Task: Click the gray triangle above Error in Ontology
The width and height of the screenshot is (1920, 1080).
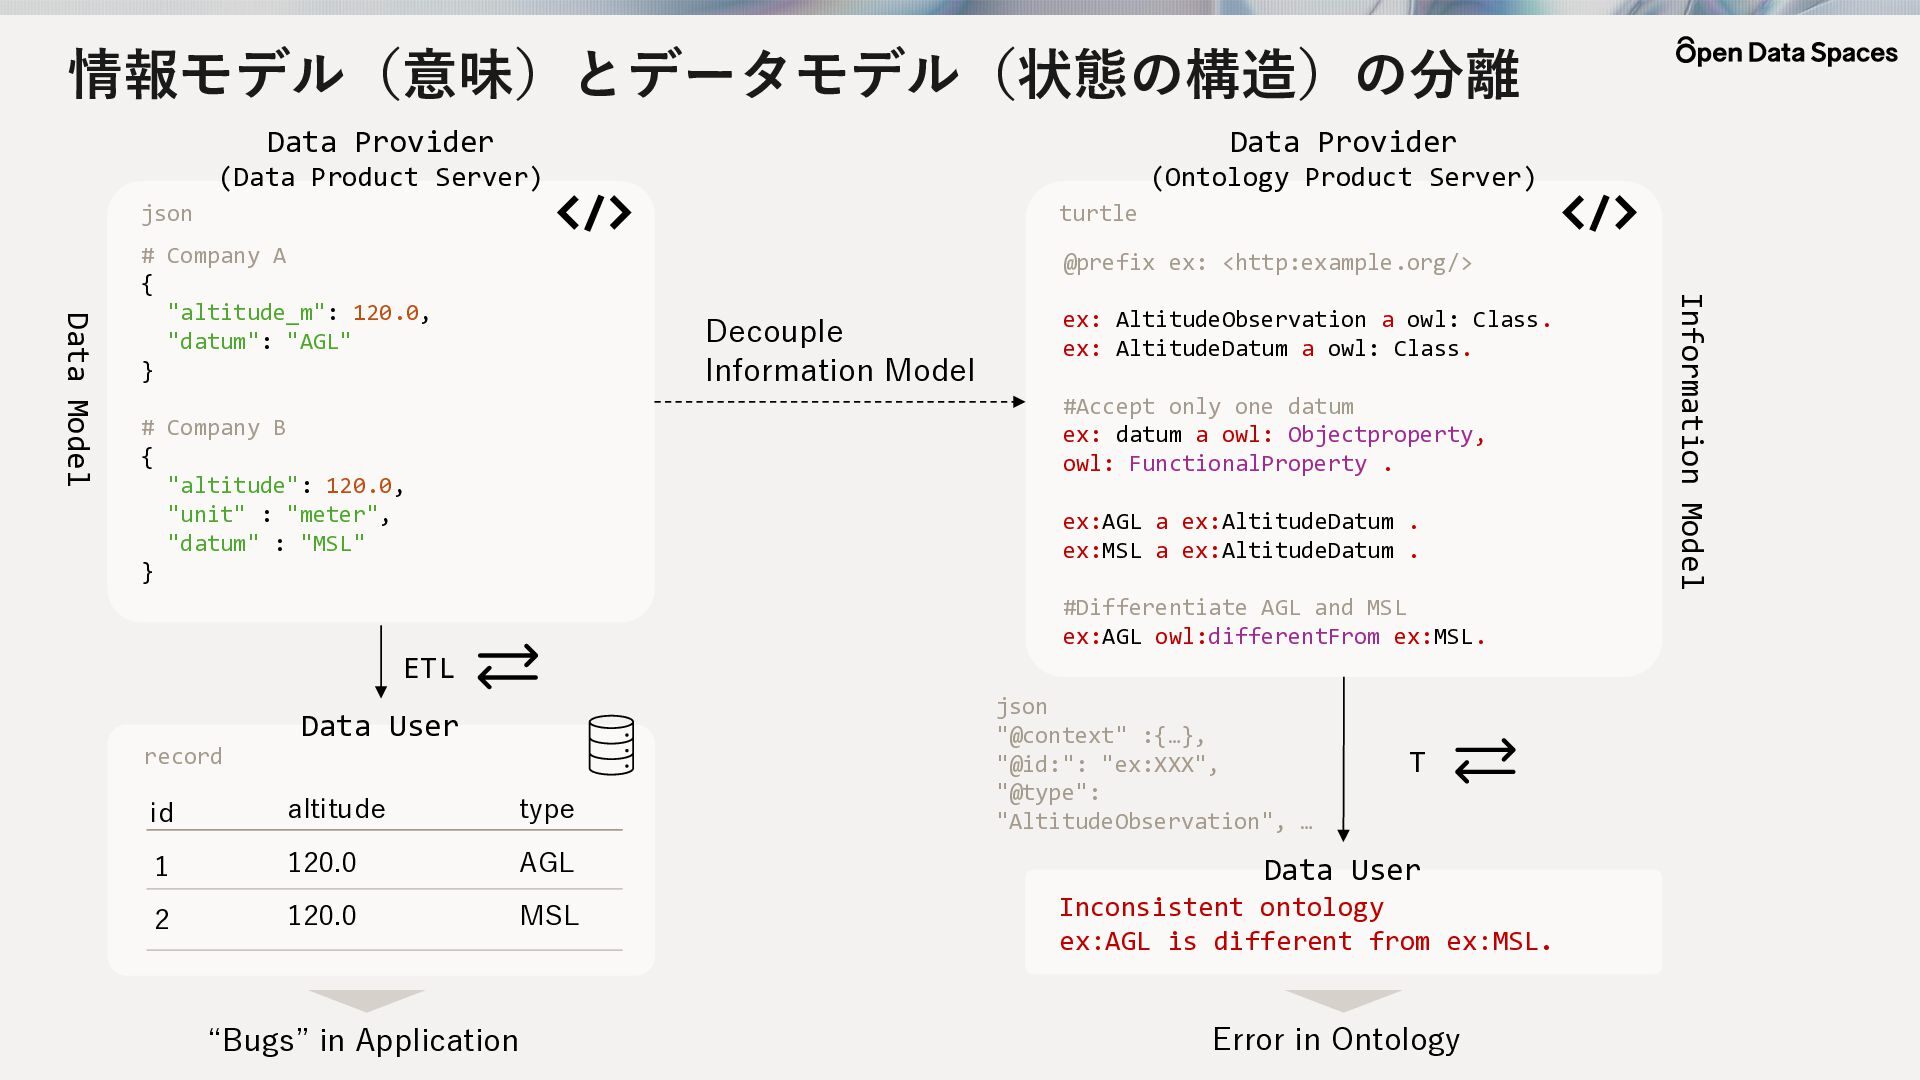Action: pos(1343,1001)
